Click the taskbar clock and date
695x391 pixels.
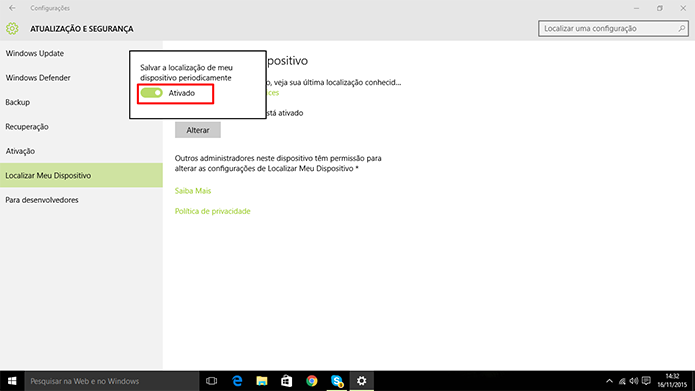pos(672,381)
